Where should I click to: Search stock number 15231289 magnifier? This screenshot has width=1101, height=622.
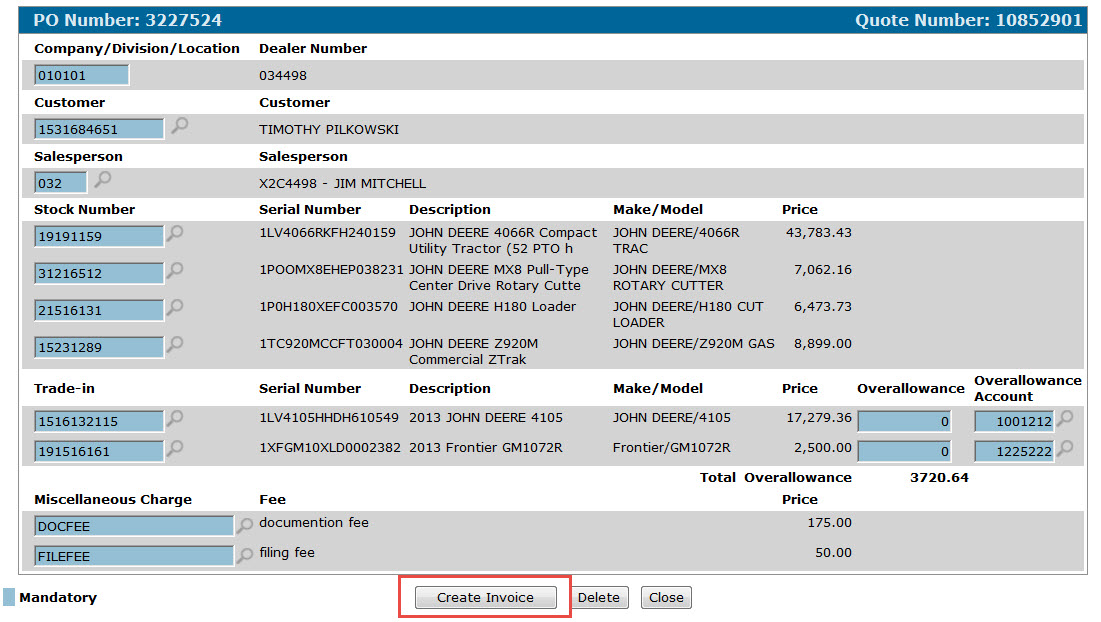tap(175, 344)
